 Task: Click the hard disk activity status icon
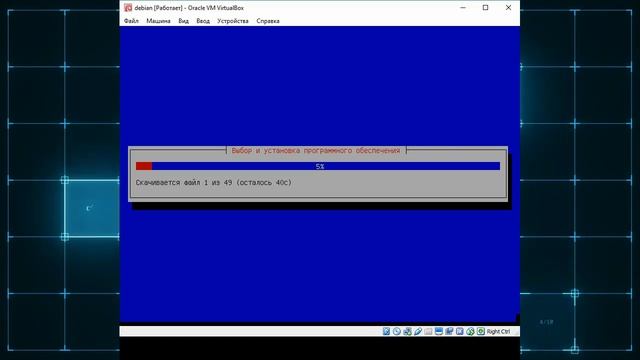[x=386, y=331]
